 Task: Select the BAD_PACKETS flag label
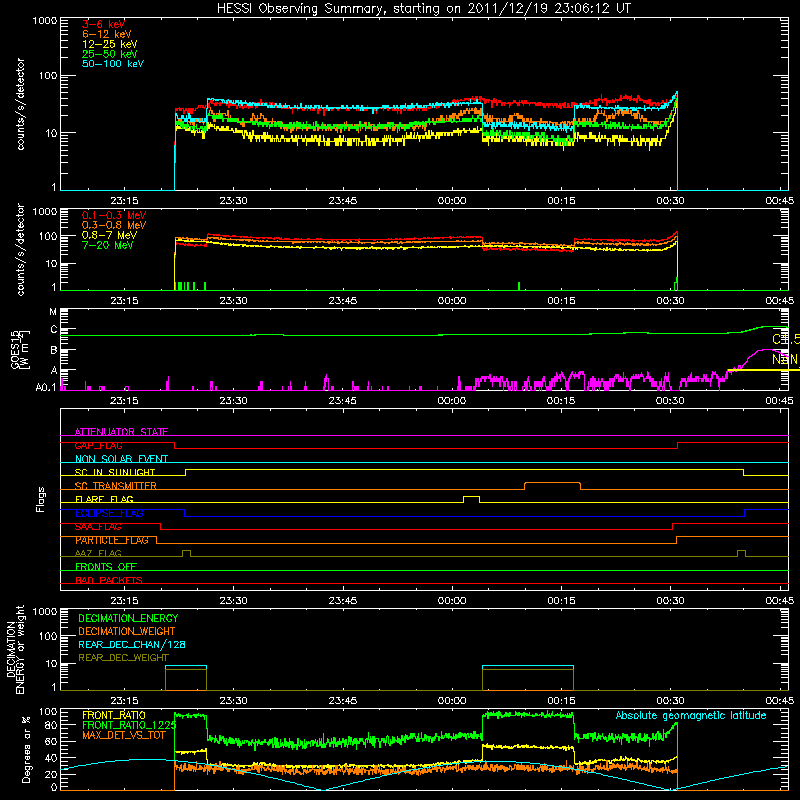pos(109,580)
